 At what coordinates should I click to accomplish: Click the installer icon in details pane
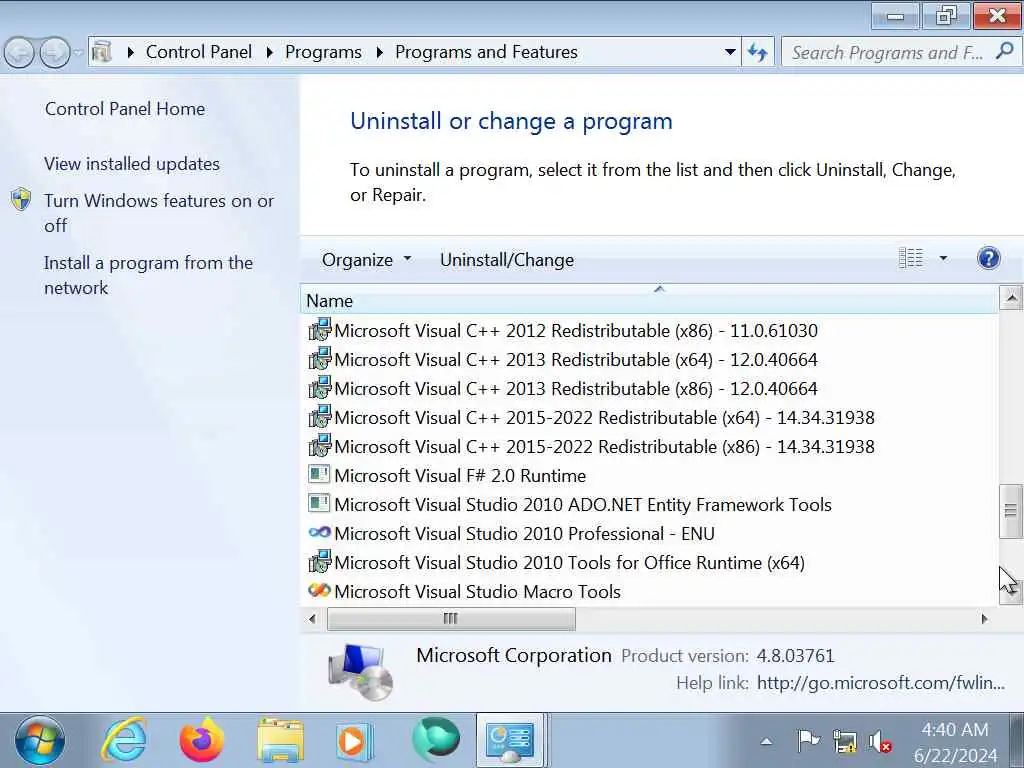coord(360,671)
